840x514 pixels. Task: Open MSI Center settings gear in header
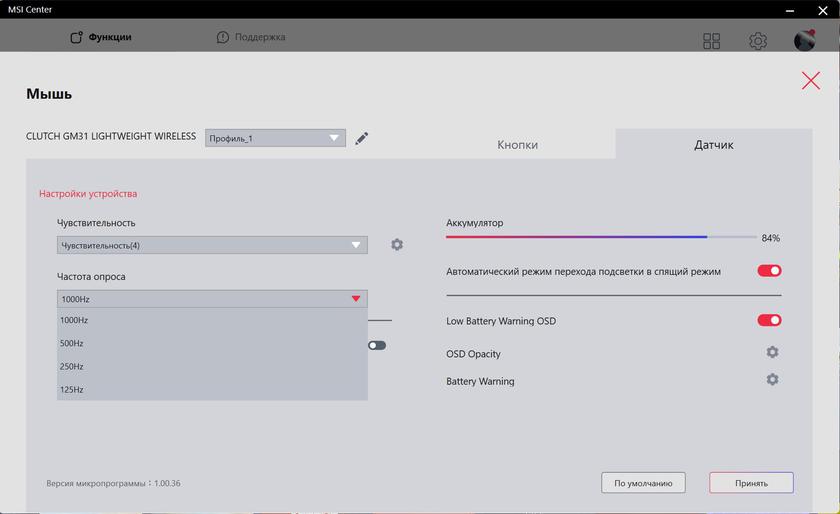click(x=758, y=41)
